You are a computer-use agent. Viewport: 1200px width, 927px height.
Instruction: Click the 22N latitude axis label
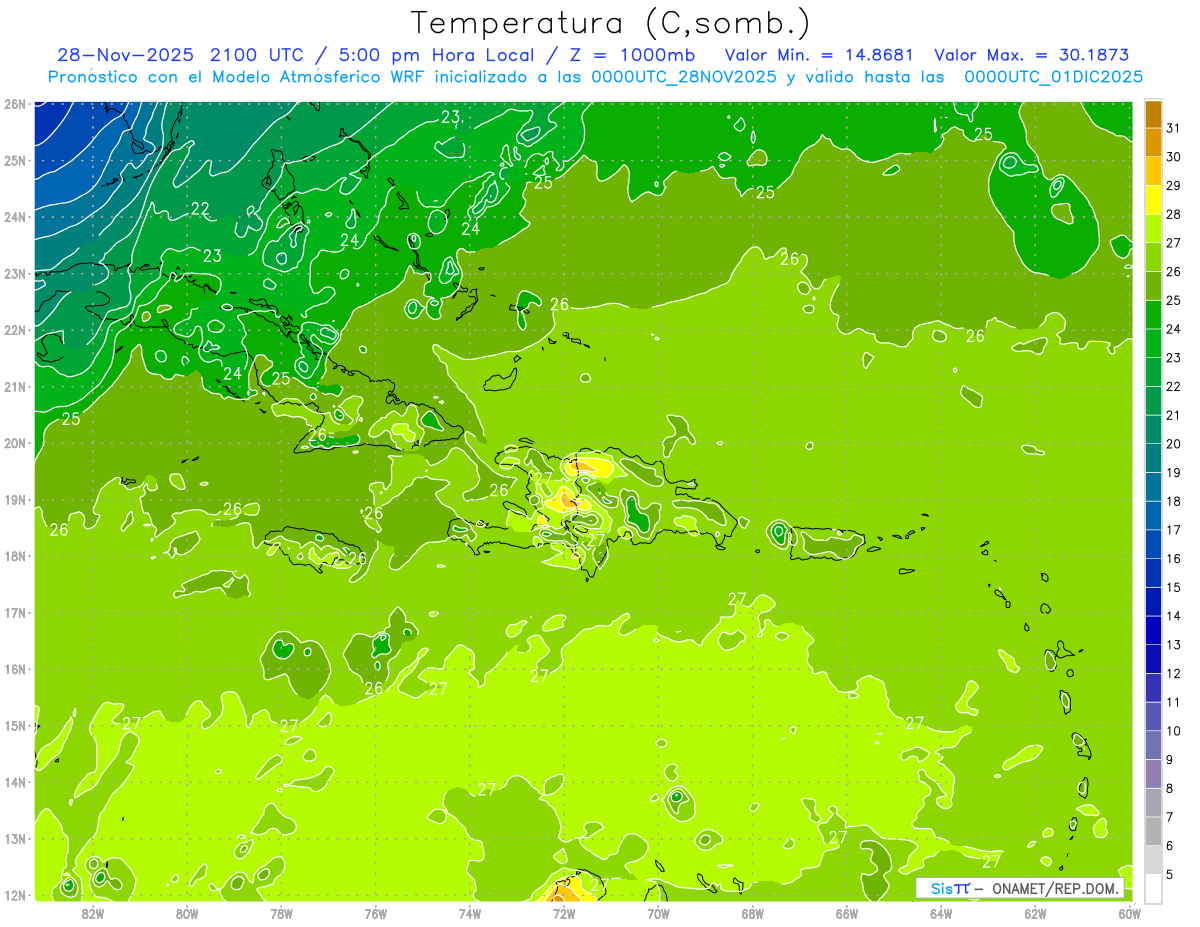pyautogui.click(x=15, y=330)
